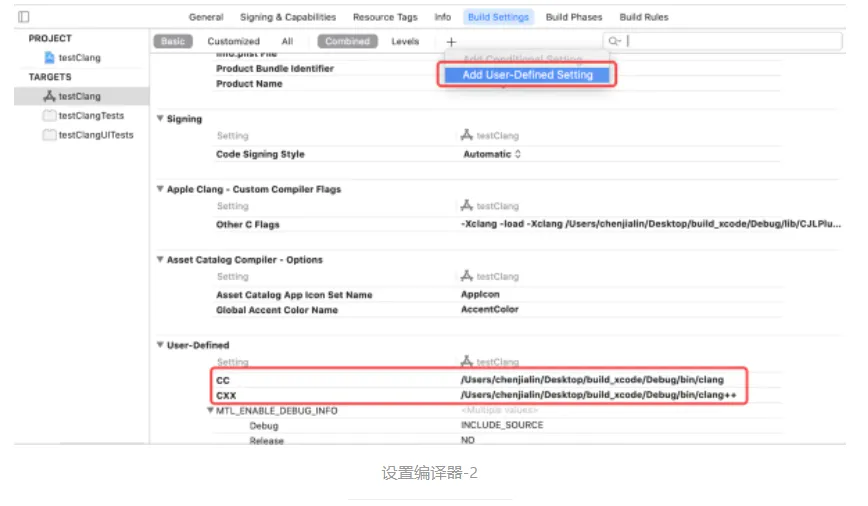Select testClangUITests target

pyautogui.click(x=96, y=135)
